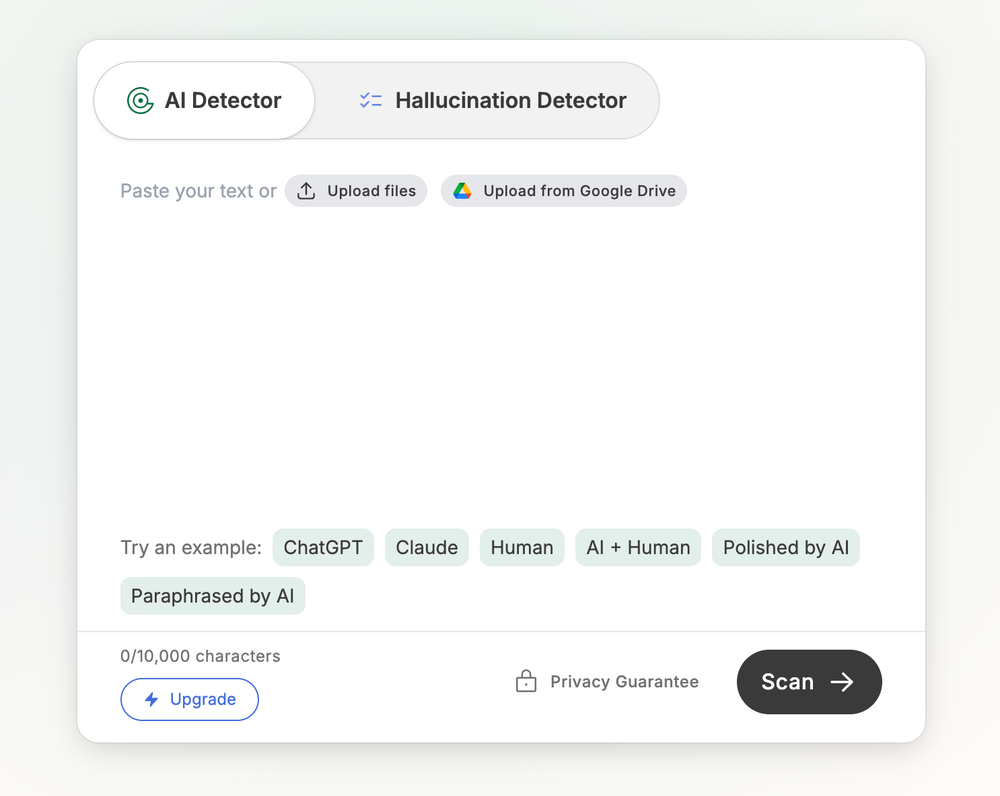This screenshot has width=1000, height=796.
Task: Click the Upload files button
Action: 356,190
